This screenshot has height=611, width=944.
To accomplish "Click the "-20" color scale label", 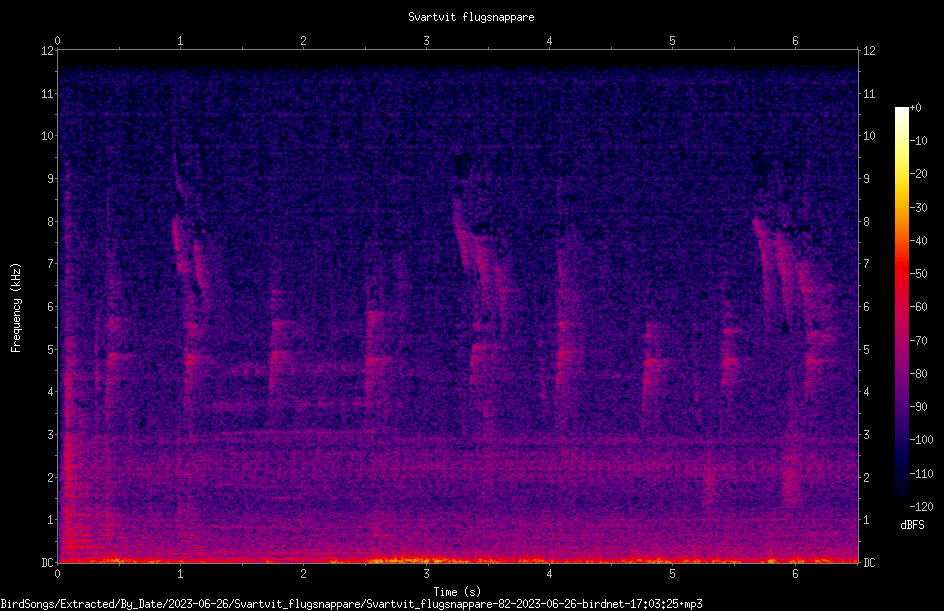I will click(x=919, y=174).
